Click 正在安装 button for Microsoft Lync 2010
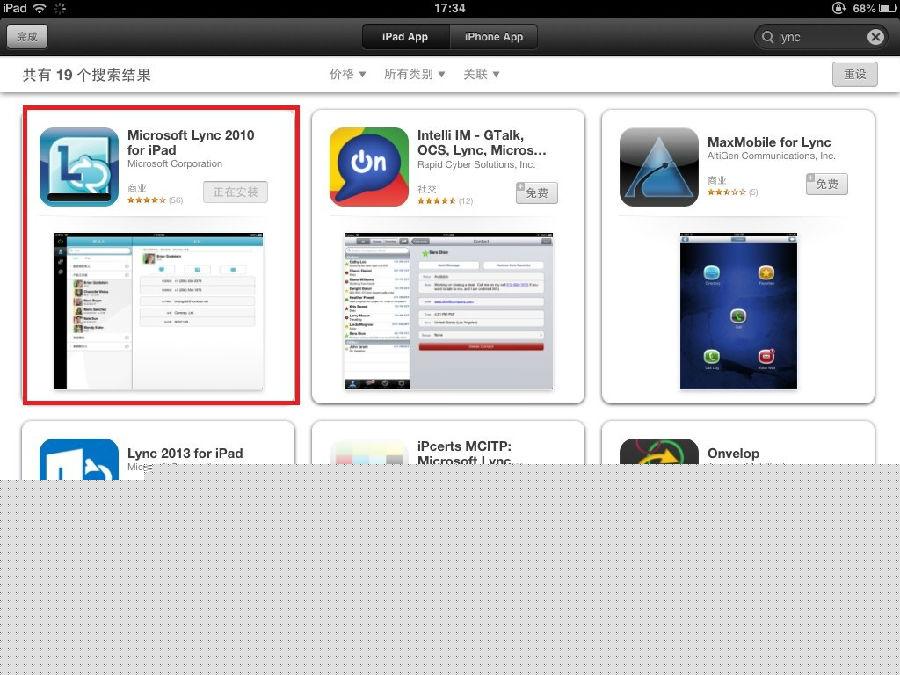 pos(235,192)
